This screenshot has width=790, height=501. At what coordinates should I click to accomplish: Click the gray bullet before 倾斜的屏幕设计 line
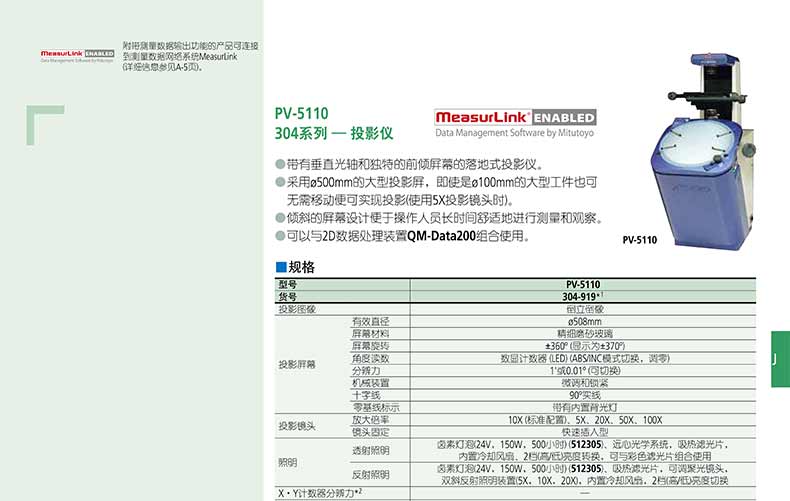(x=280, y=218)
